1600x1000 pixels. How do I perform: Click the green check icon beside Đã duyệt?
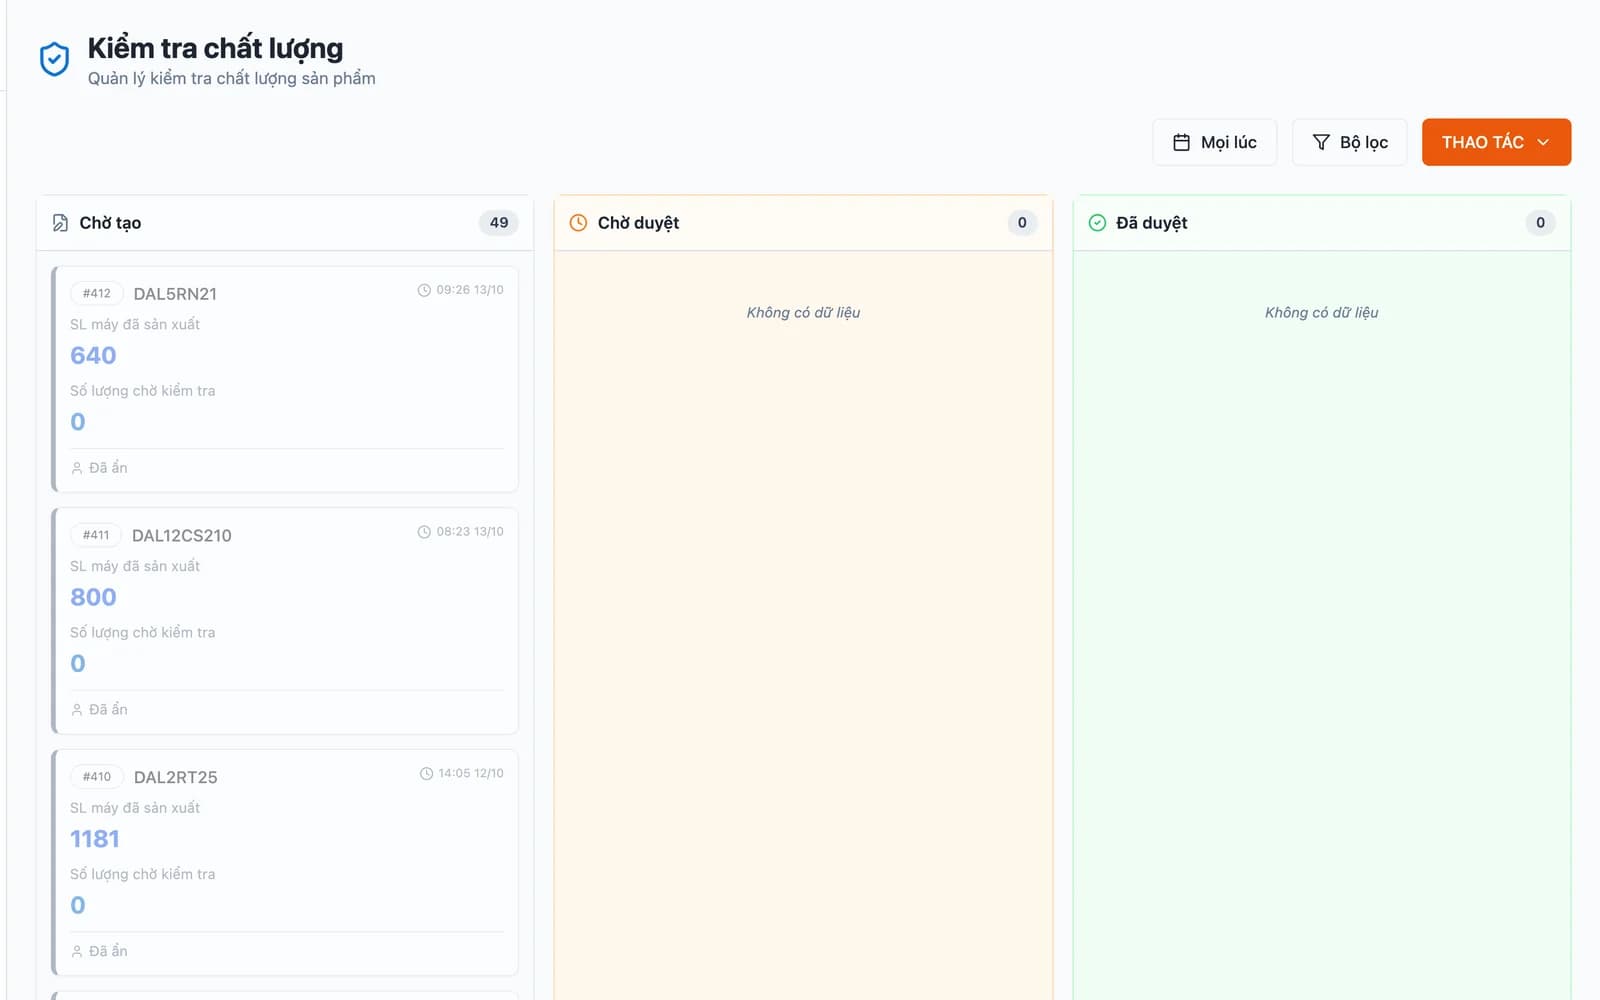(x=1097, y=223)
